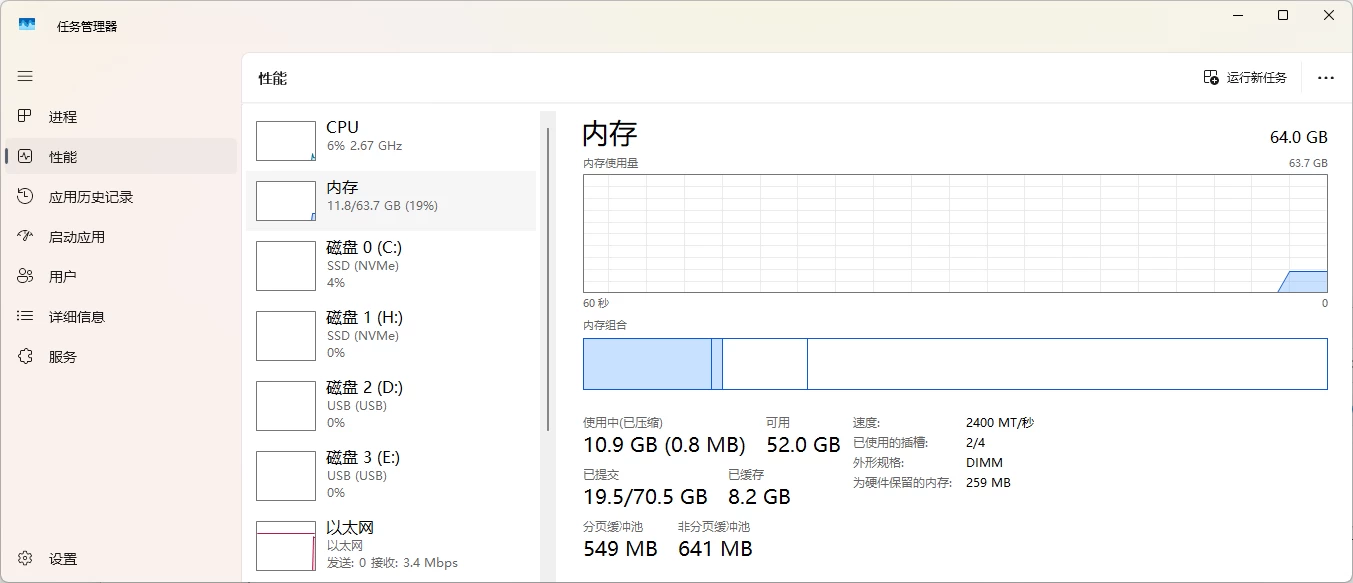Click the resource list vertical scrollbar
Image resolution: width=1353 pixels, height=583 pixels.
point(547,280)
